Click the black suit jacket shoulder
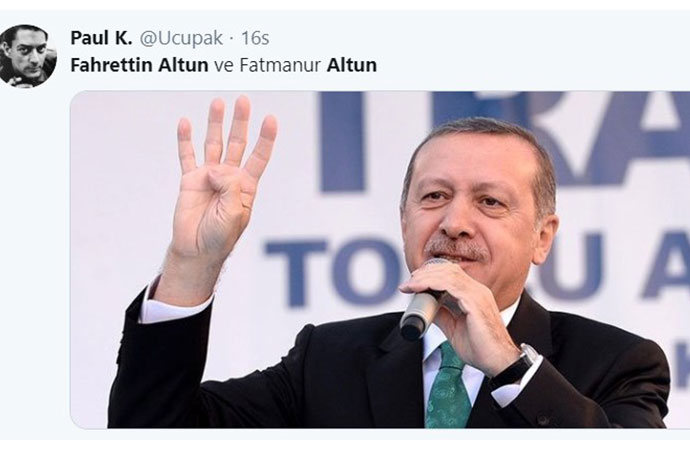Image resolution: width=690 pixels, height=450 pixels. (x=616, y=348)
